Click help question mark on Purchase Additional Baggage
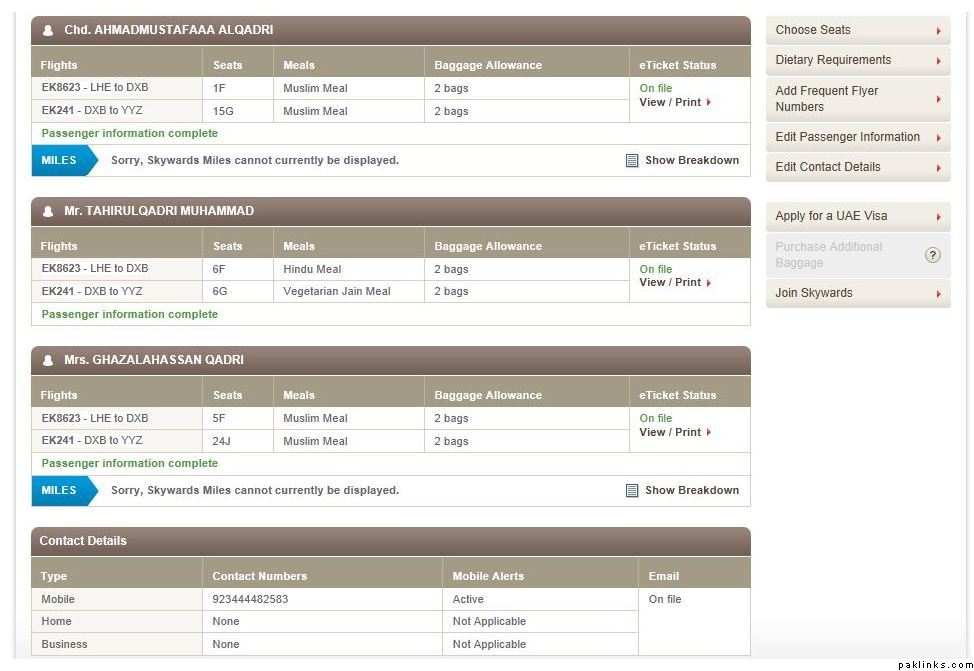This screenshot has width=974, height=671. pyautogui.click(x=932, y=255)
